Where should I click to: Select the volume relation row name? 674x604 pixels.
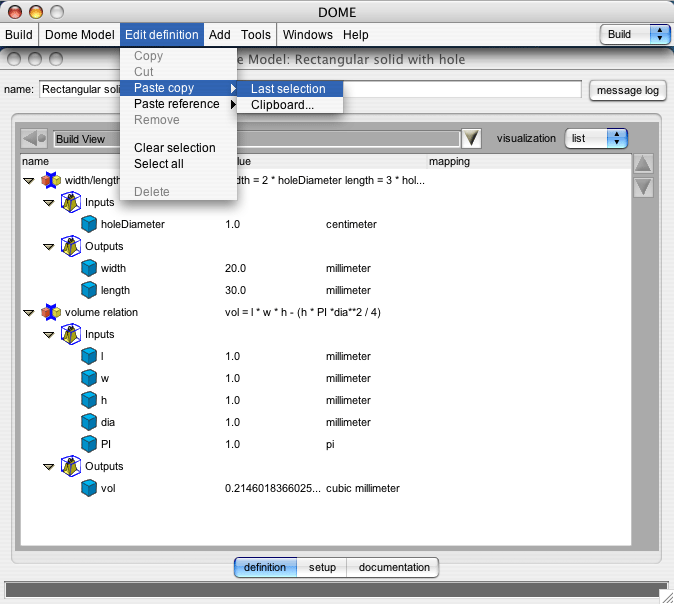click(x=101, y=312)
